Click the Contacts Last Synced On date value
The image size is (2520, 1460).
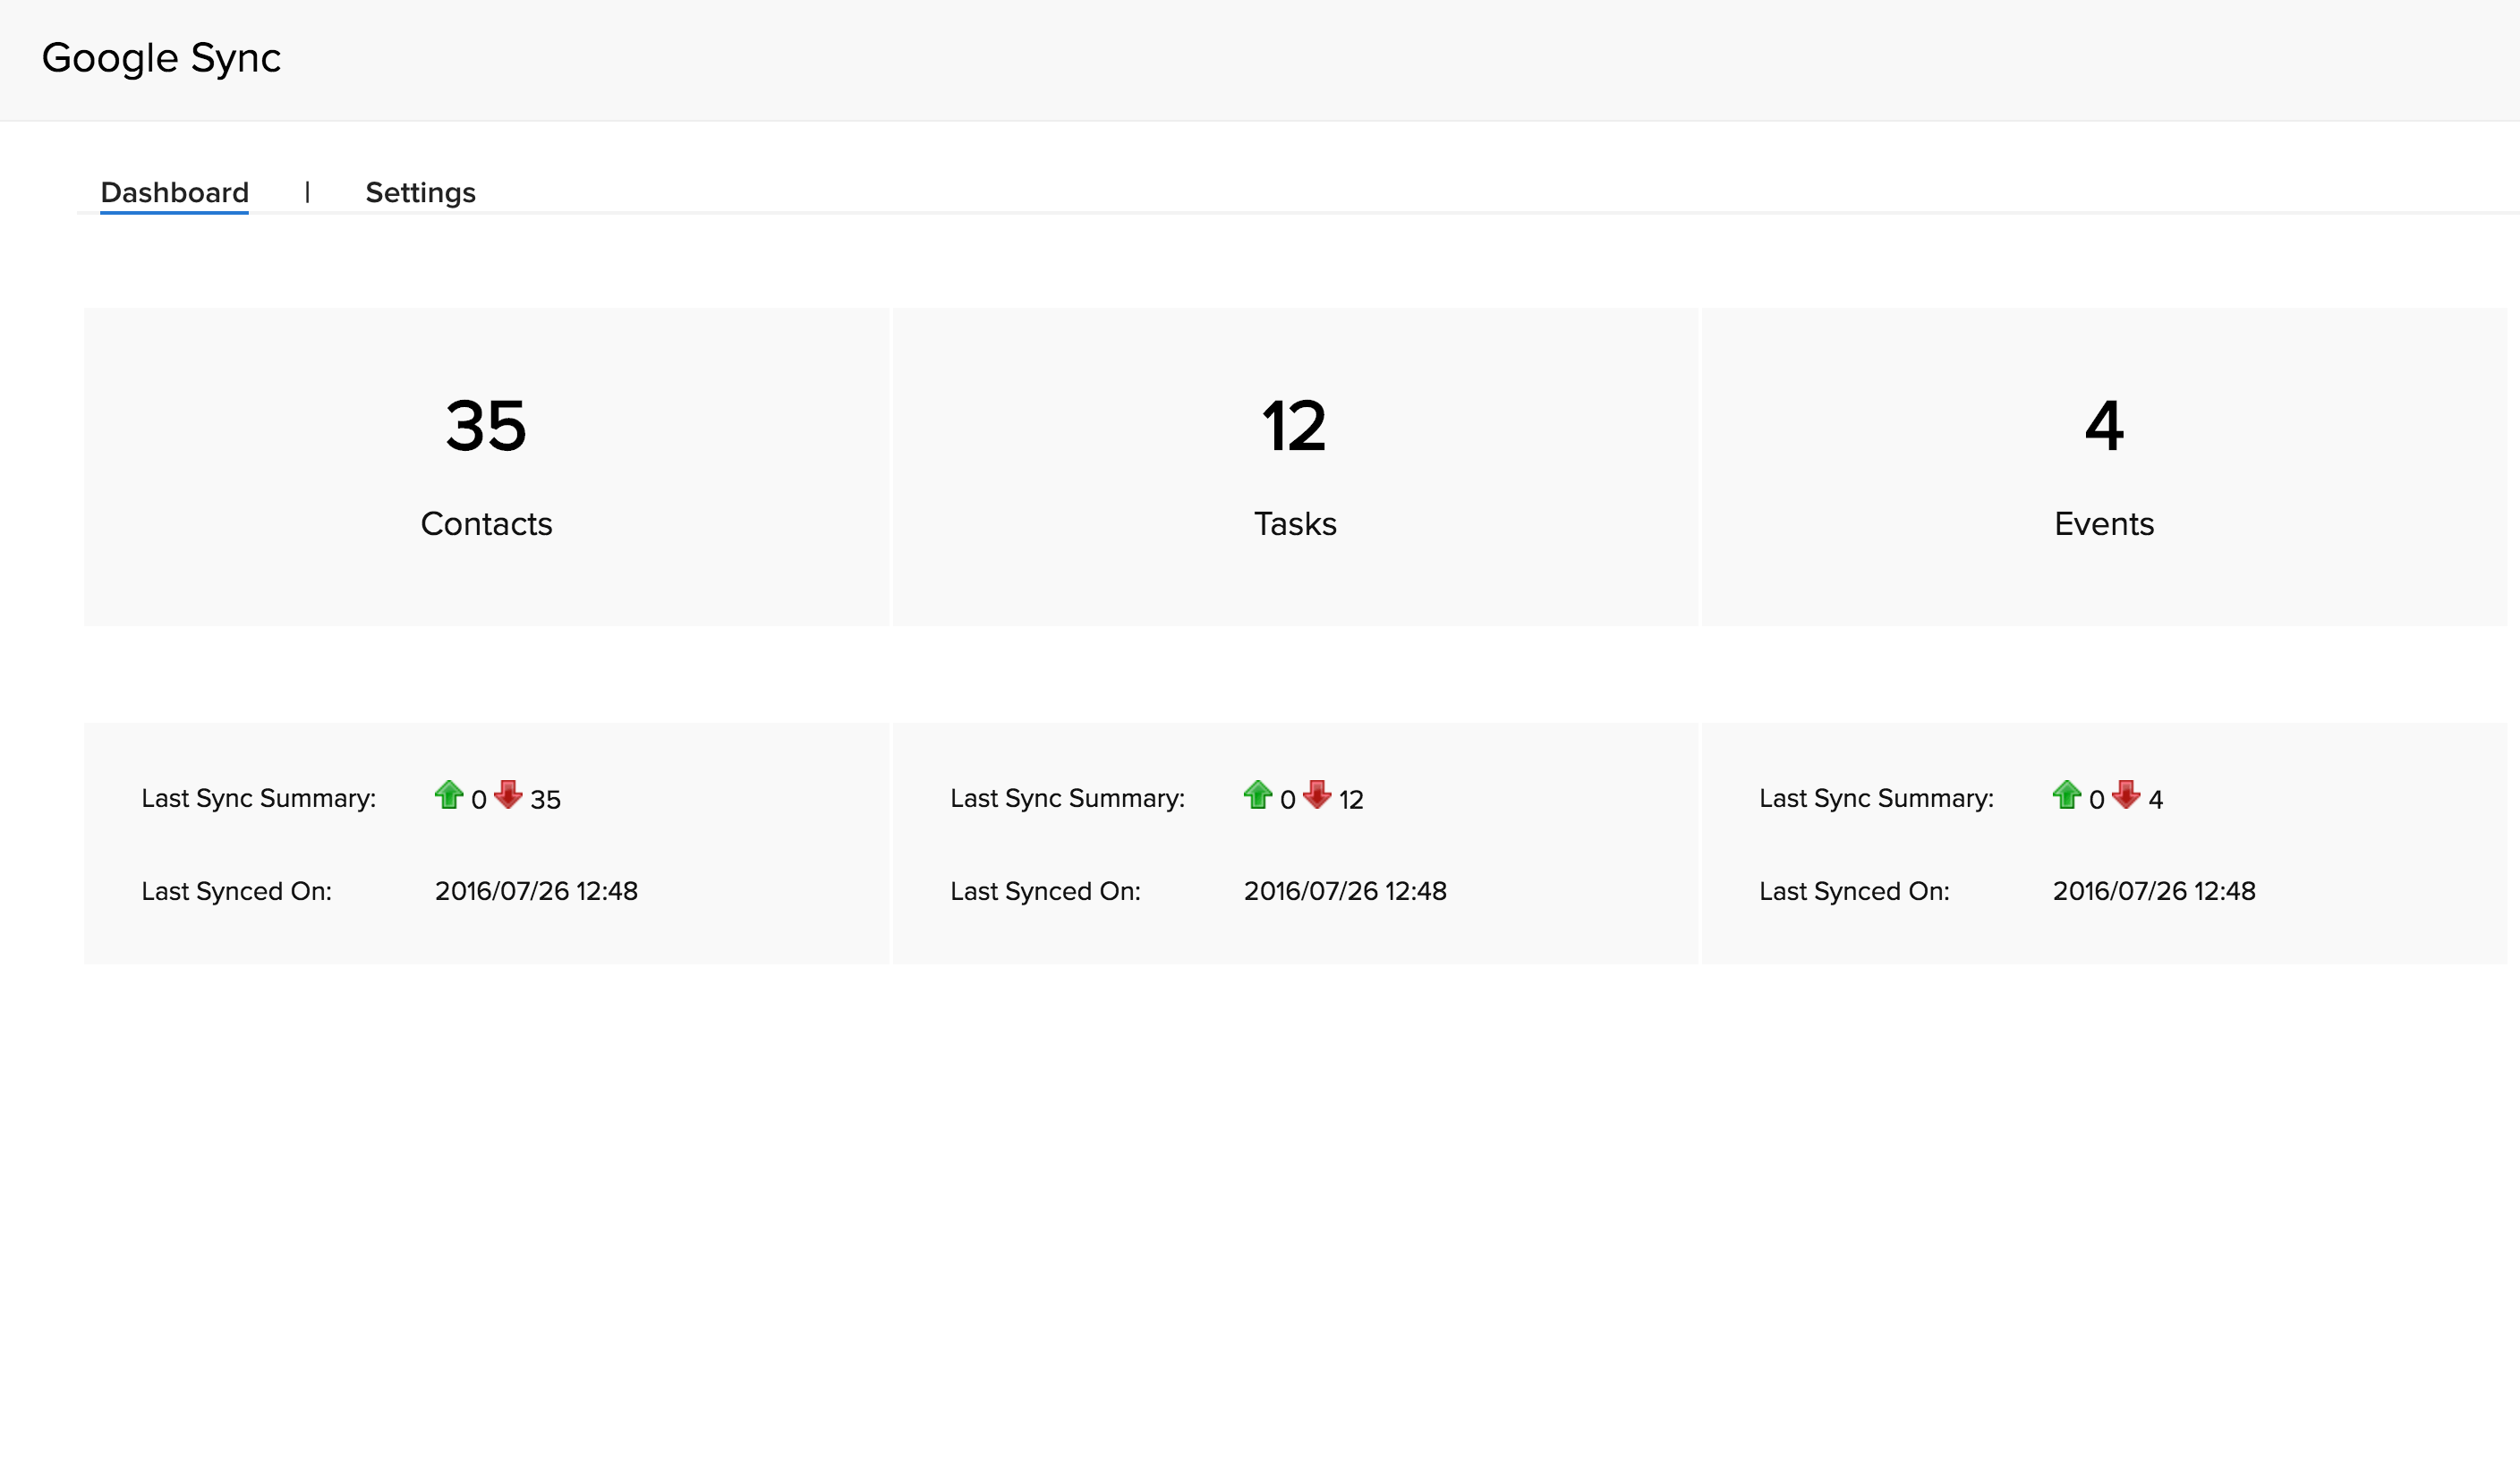point(536,891)
